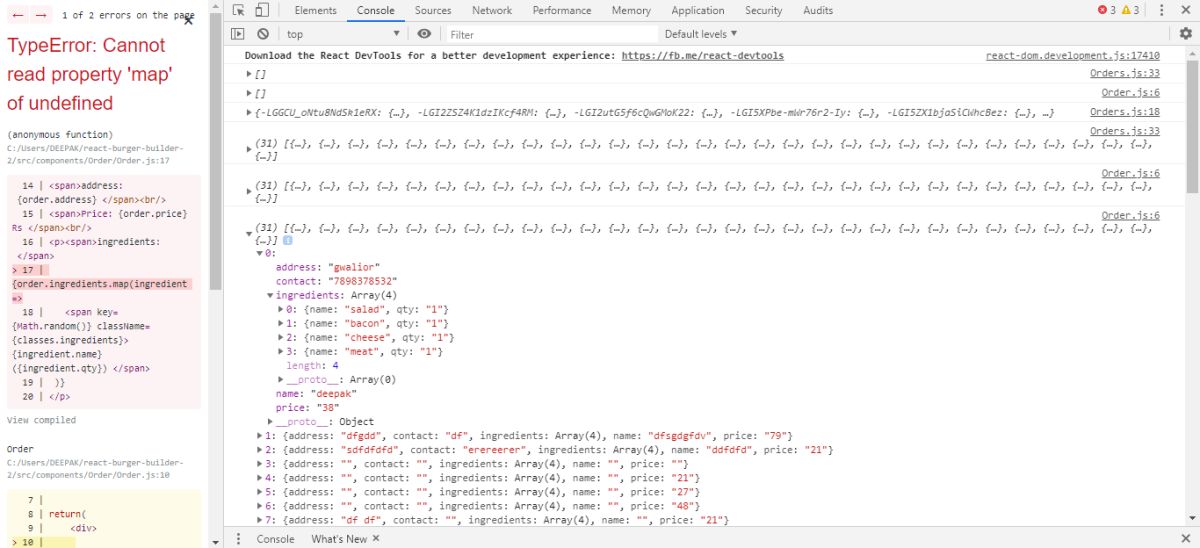1200x548 pixels.
Task: Click highlighted line 17 order.ingredients.map
Action: click(104, 284)
